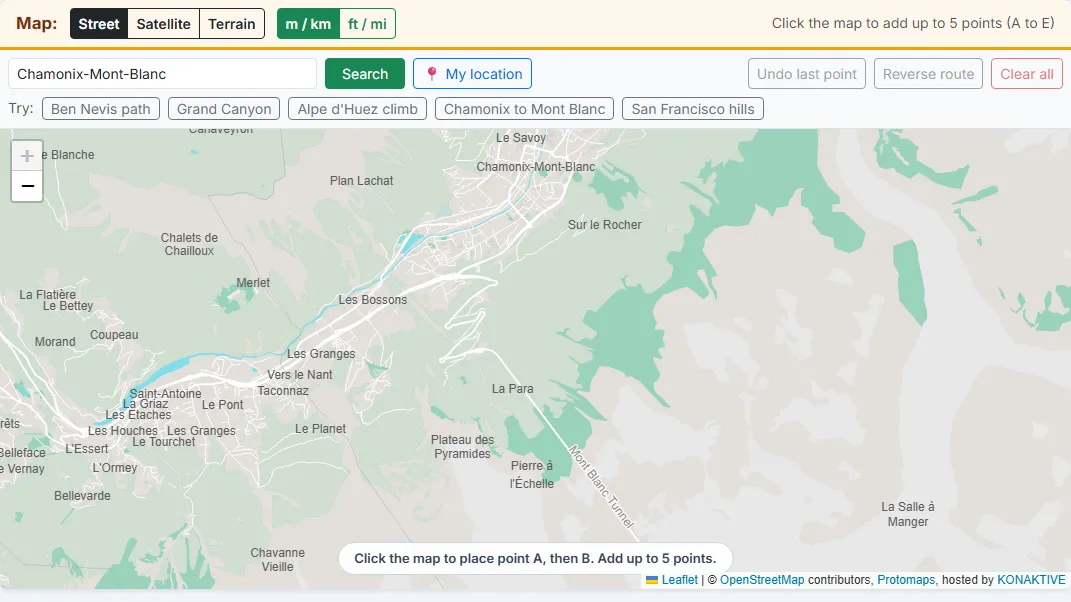1071x602 pixels.
Task: Click Reverse route button
Action: [928, 74]
